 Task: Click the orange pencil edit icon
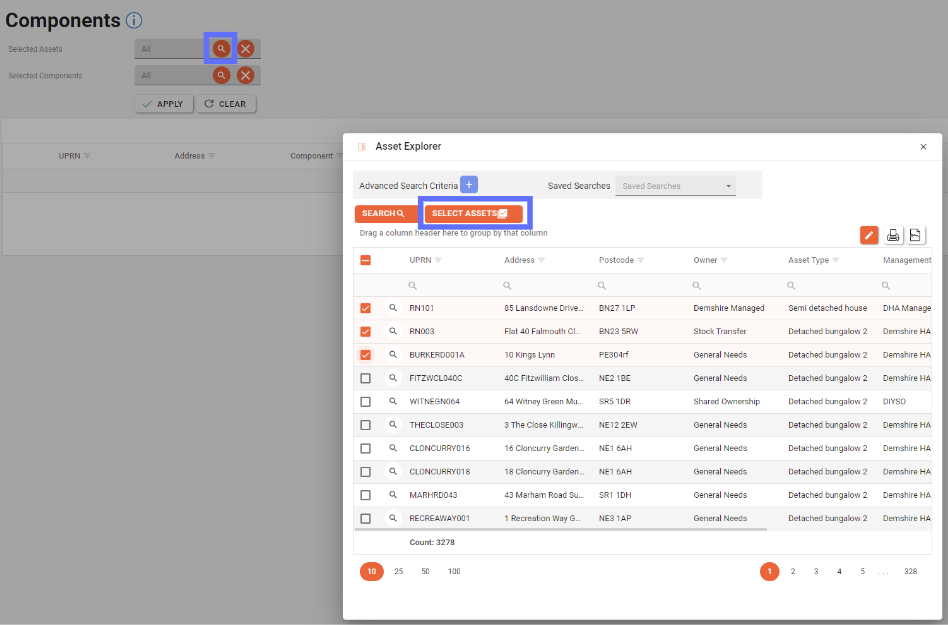tap(869, 235)
